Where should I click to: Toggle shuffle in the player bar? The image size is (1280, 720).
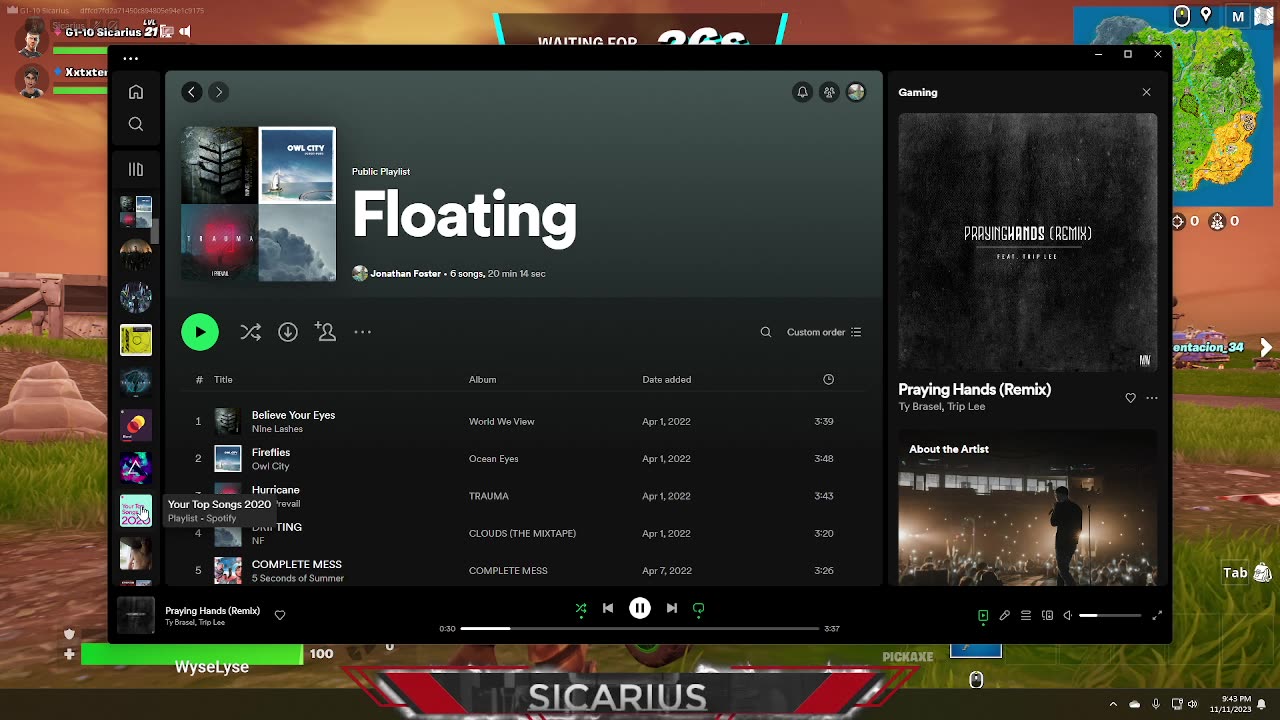tap(581, 608)
